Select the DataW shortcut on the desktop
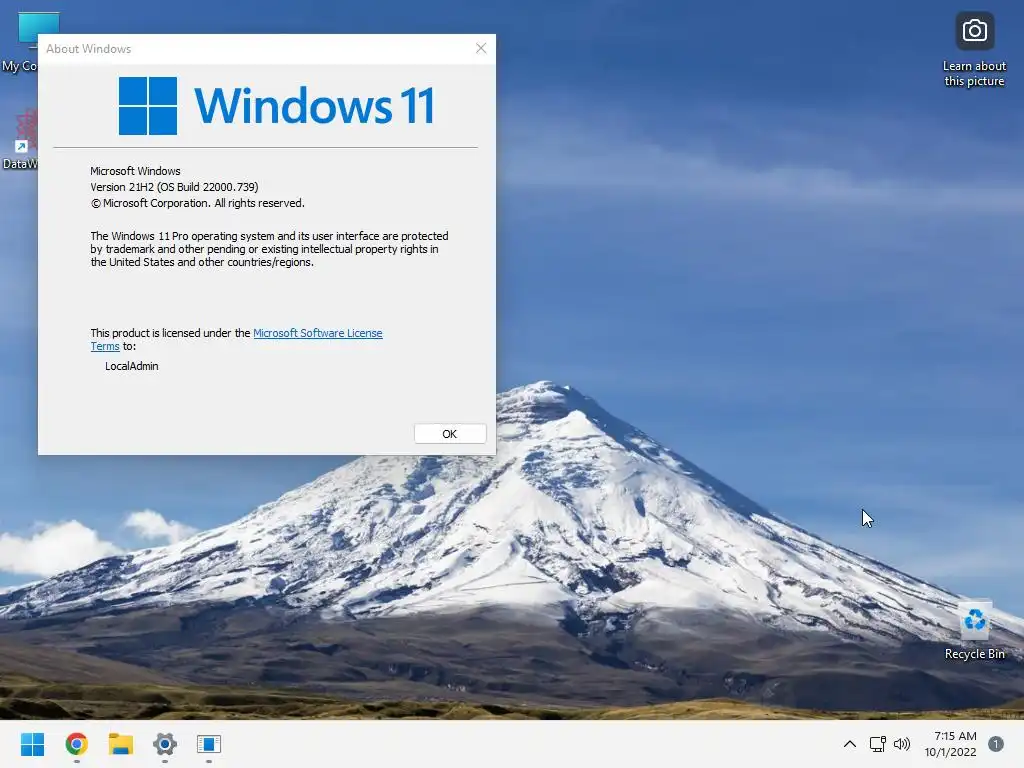The height and width of the screenshot is (768, 1024). [x=20, y=140]
